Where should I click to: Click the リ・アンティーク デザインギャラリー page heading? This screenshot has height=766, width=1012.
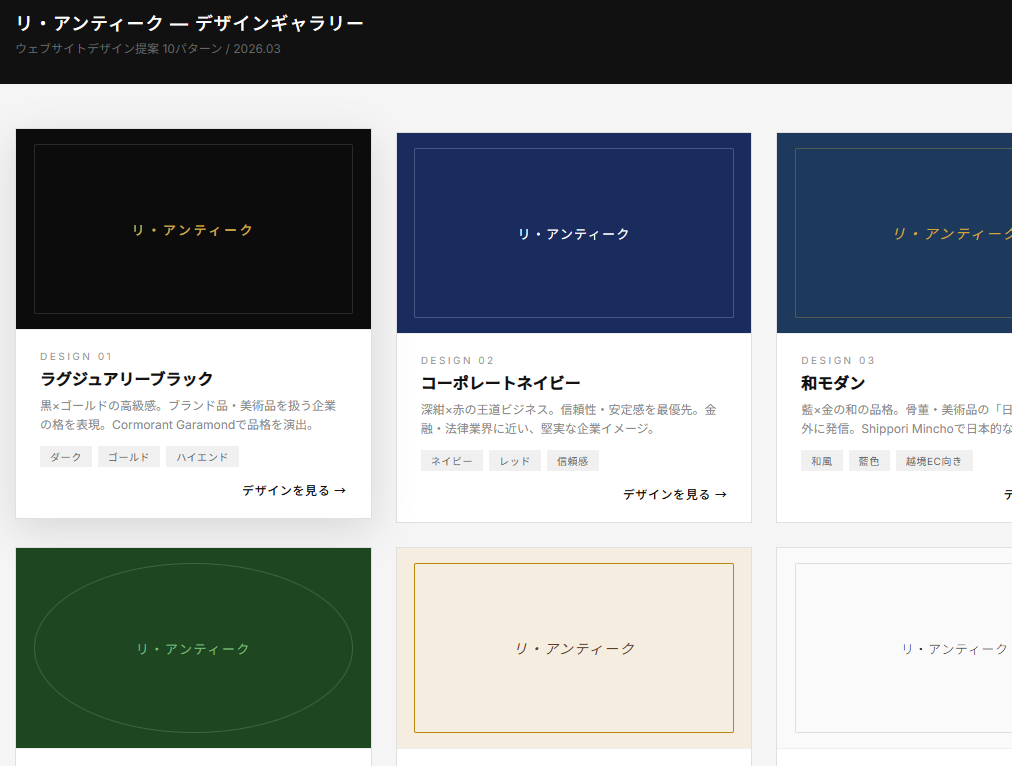pyautogui.click(x=190, y=23)
